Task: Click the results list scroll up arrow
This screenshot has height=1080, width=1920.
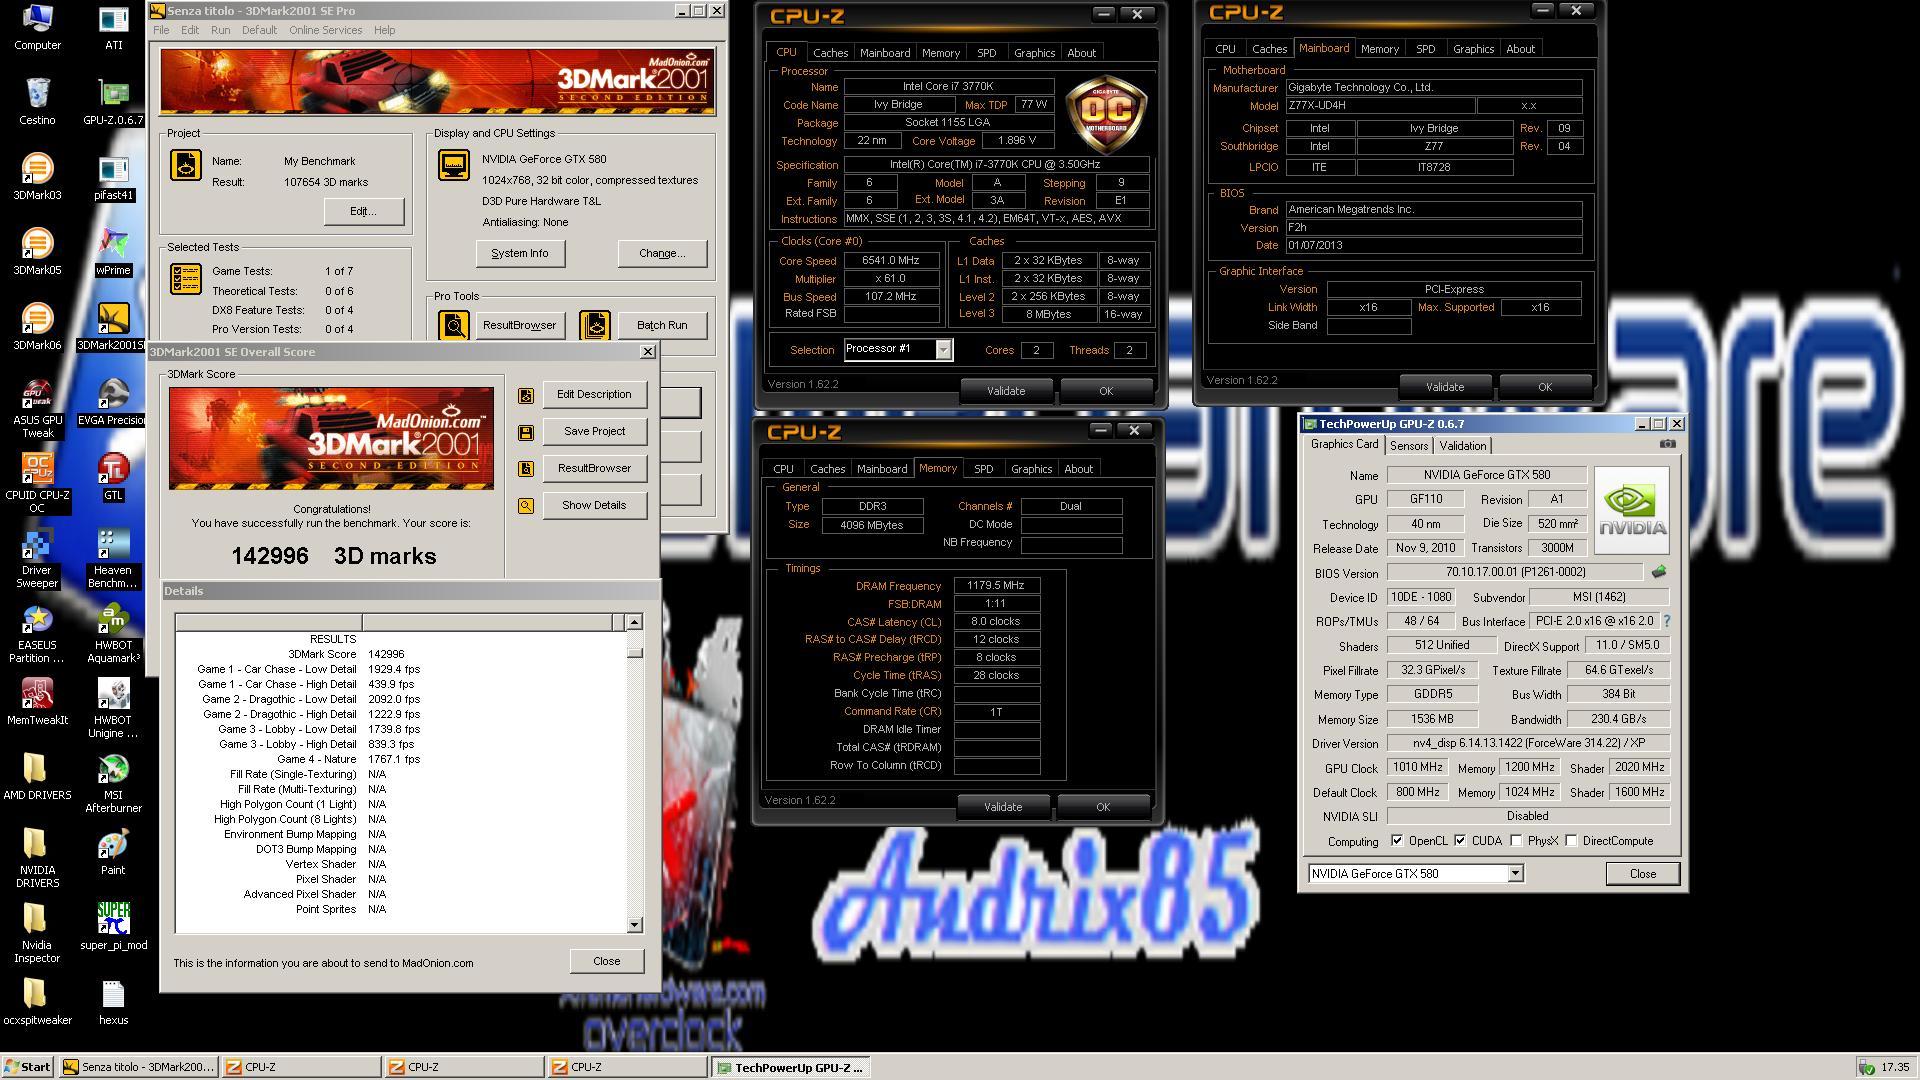Action: pyautogui.click(x=634, y=622)
